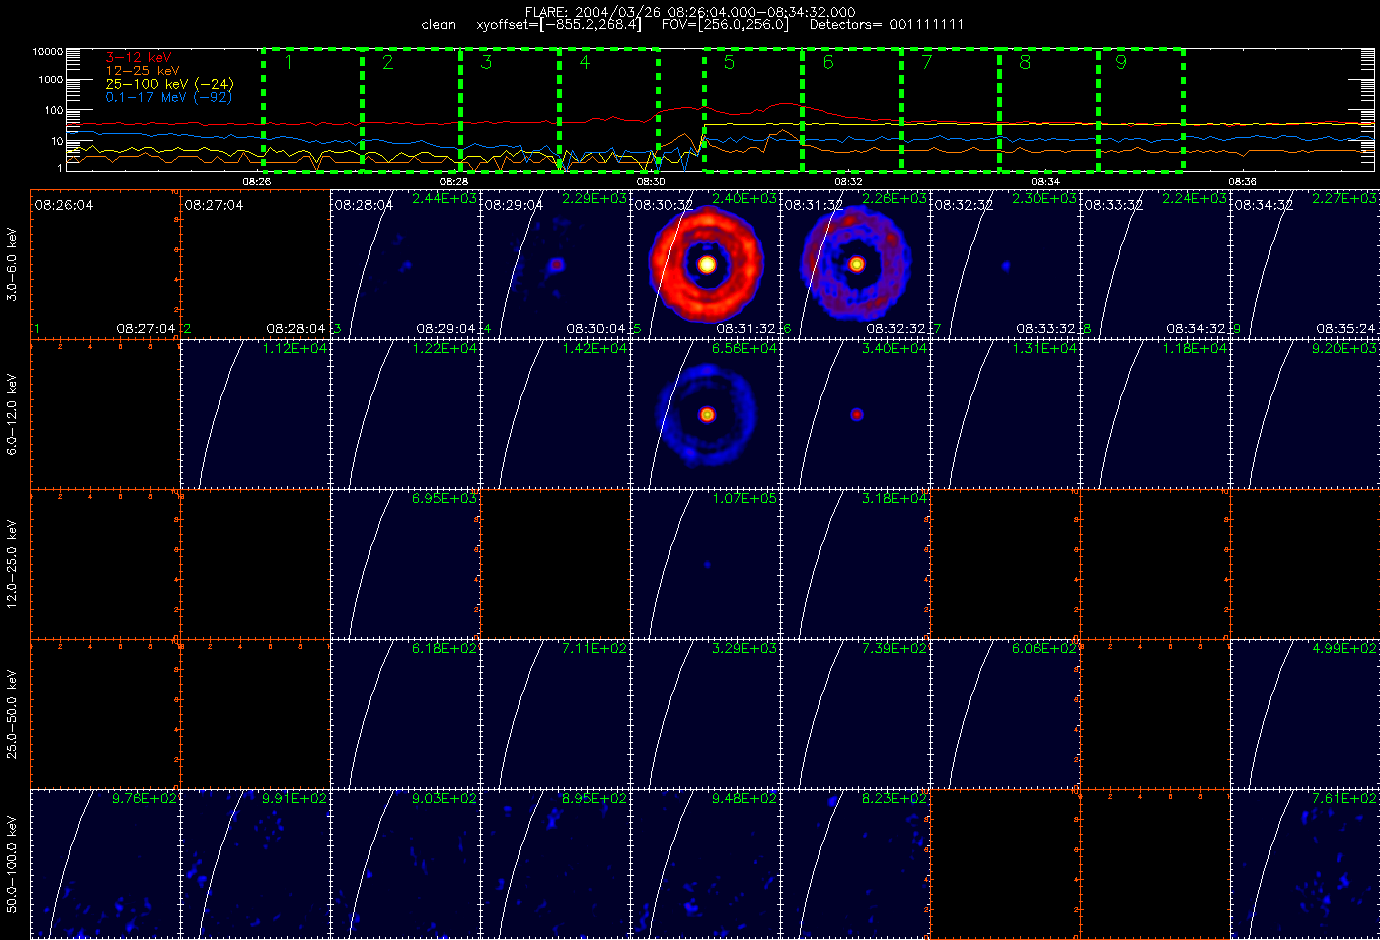Open the 50-100 keV image labeled 9.76E+02

(x=105, y=864)
